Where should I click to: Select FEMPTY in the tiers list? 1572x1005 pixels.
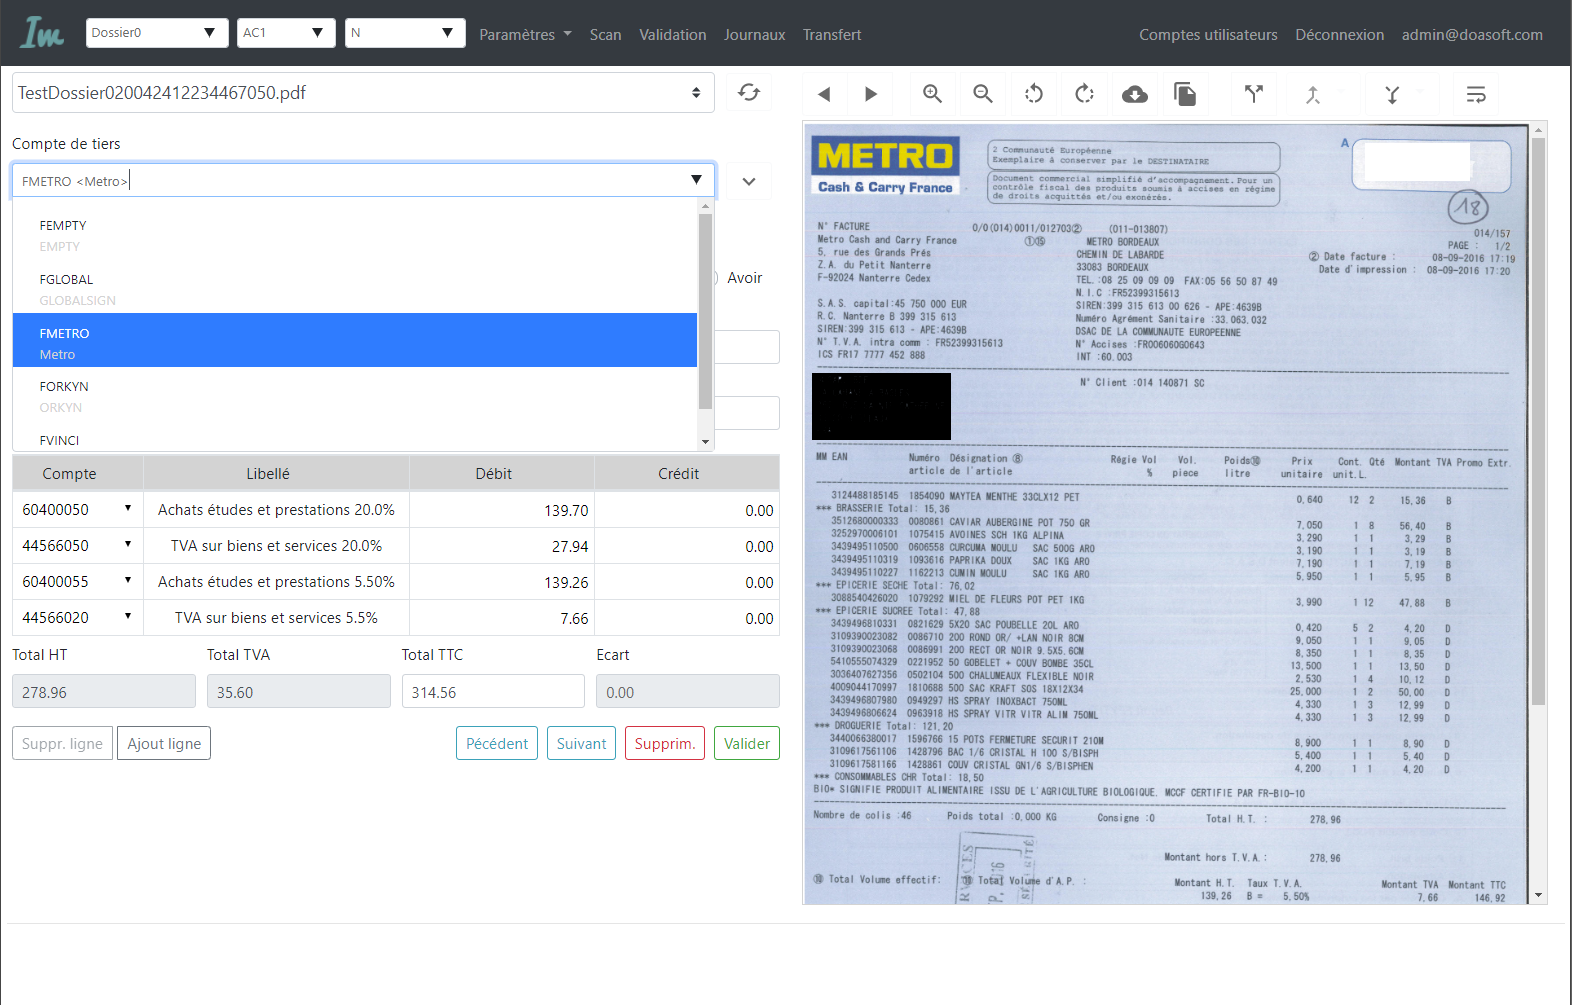355,236
